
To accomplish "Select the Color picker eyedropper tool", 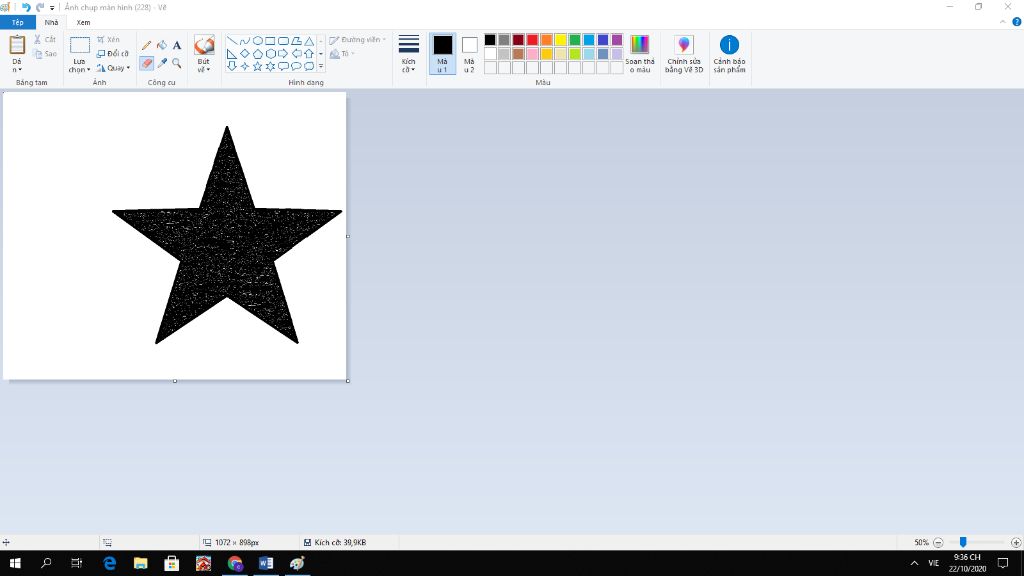I will point(161,63).
